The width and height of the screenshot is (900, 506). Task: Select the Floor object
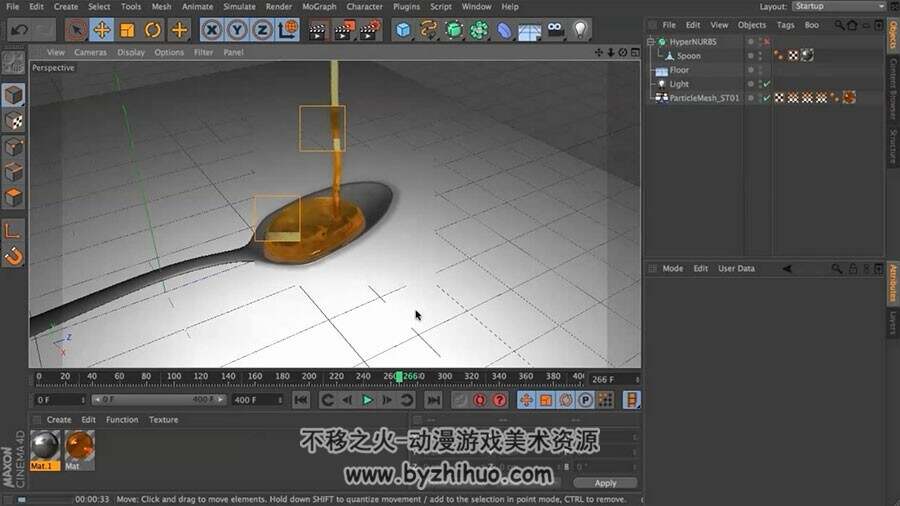pos(679,70)
